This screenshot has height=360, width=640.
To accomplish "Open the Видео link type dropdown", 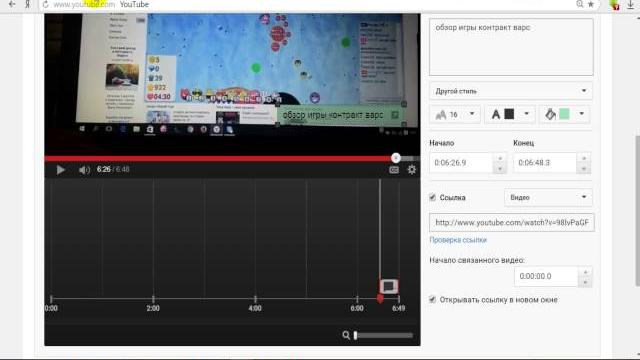I will tap(548, 198).
